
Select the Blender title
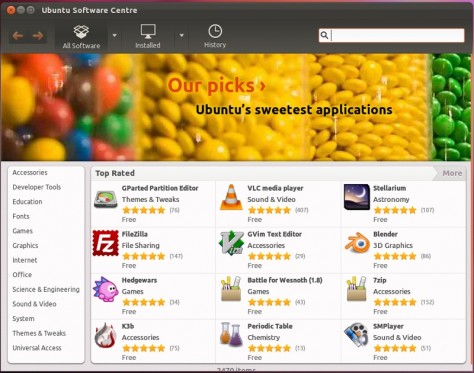tap(385, 234)
